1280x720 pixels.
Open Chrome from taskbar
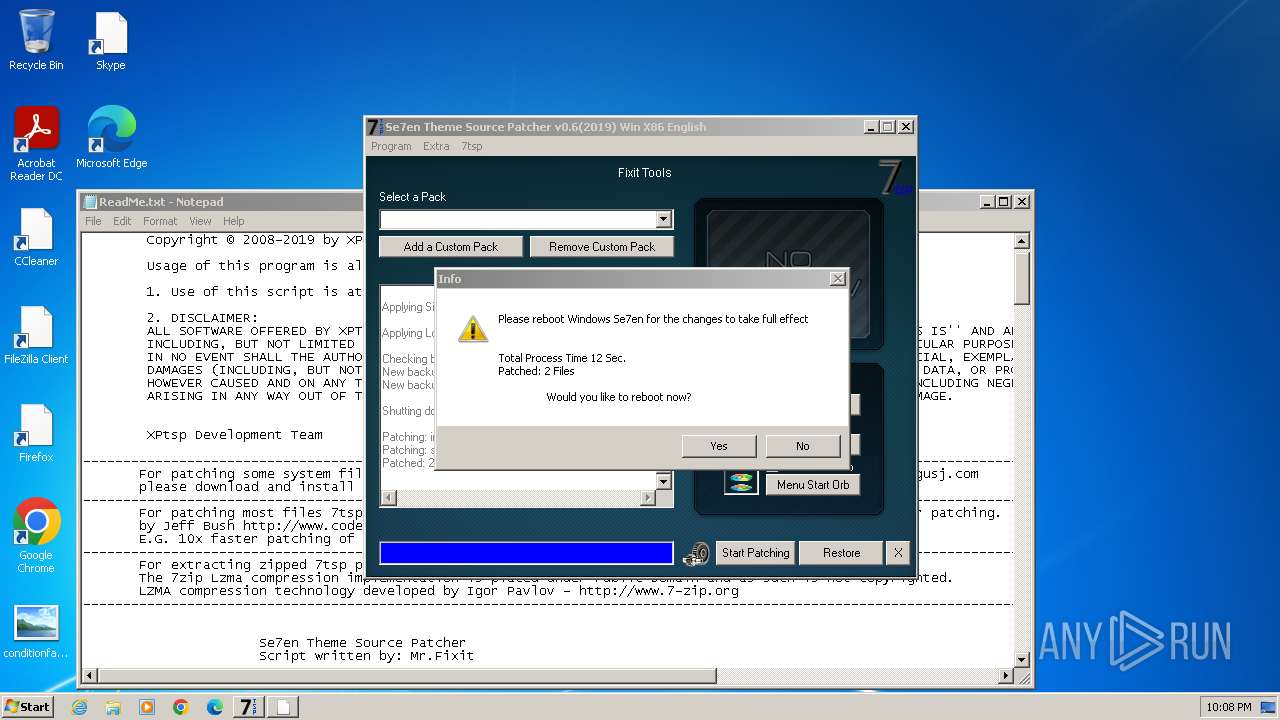point(181,707)
